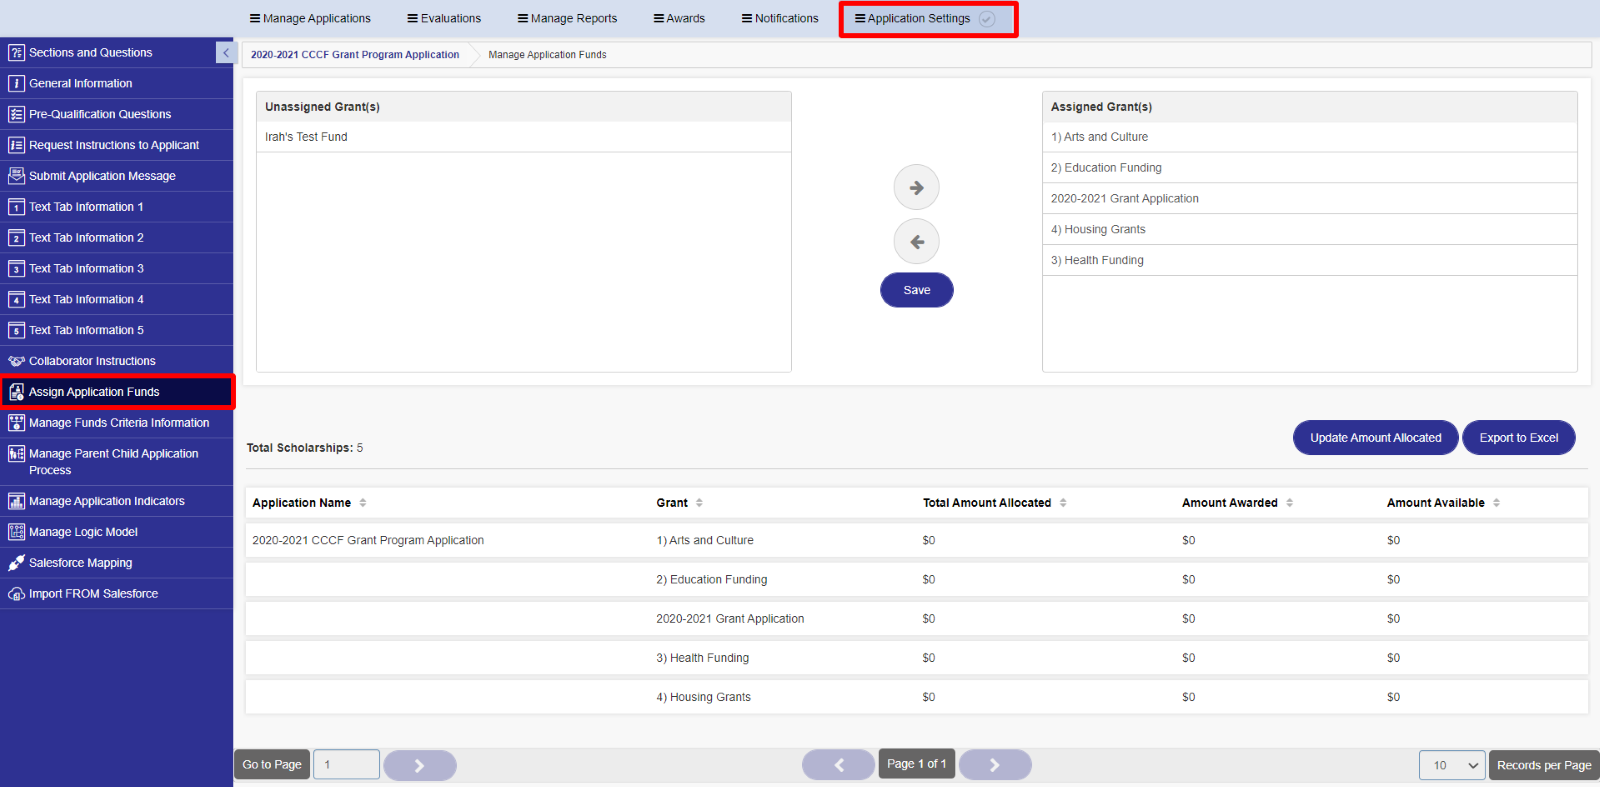
Task: Sort by Application Name column arrows
Action: [363, 503]
